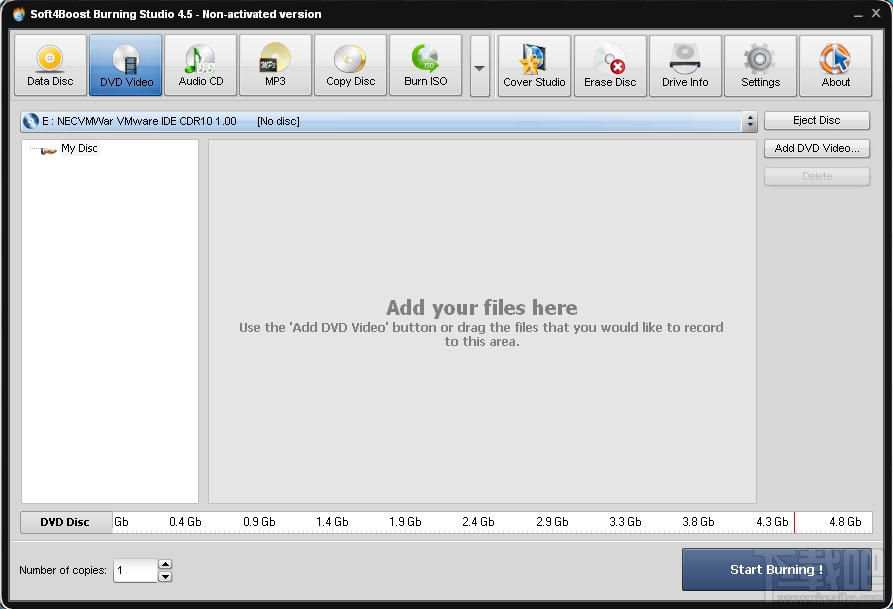Select the DVD Video mode
Image resolution: width=893 pixels, height=609 pixels.
click(126, 65)
